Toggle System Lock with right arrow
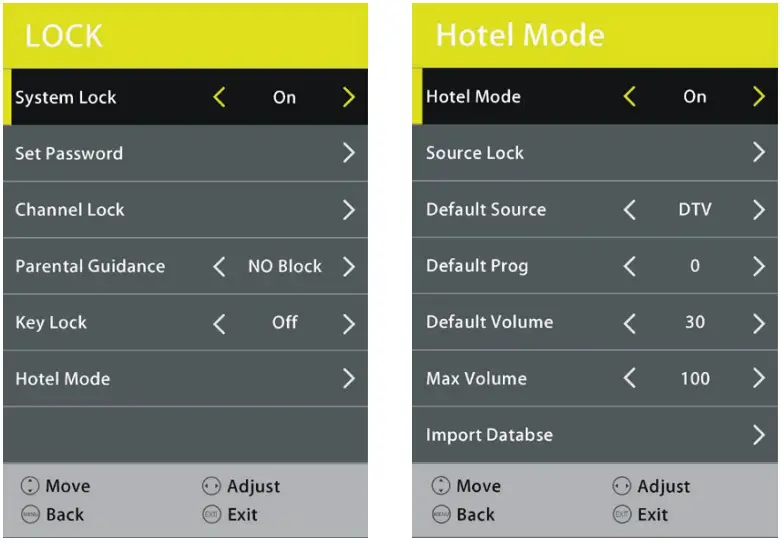The image size is (782, 543). 348,97
